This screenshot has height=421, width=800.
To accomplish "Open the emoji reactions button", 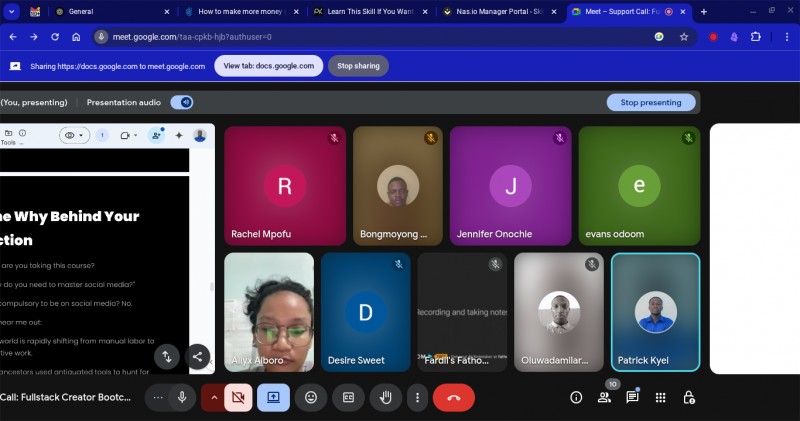I will tap(311, 398).
